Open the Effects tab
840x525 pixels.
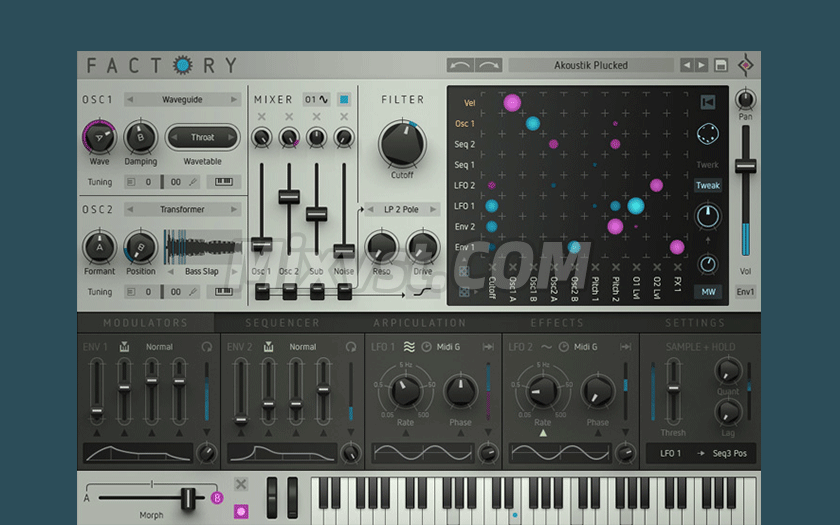pyautogui.click(x=557, y=323)
